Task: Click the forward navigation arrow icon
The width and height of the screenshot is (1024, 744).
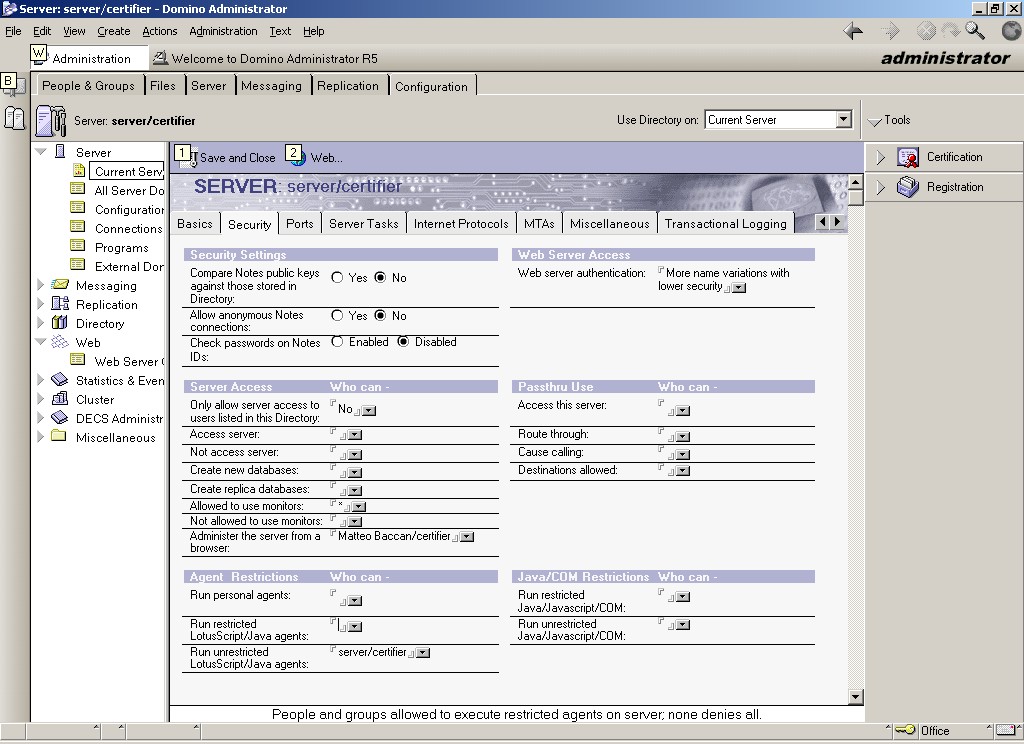Action: click(x=889, y=31)
